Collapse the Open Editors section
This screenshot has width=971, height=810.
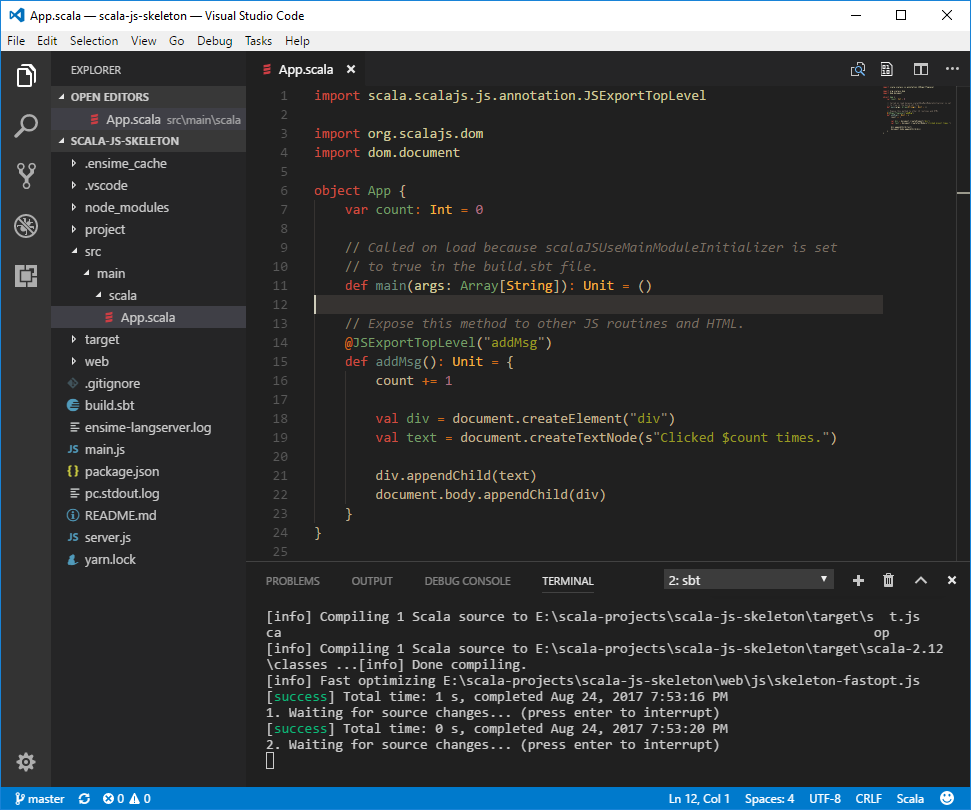(x=149, y=97)
